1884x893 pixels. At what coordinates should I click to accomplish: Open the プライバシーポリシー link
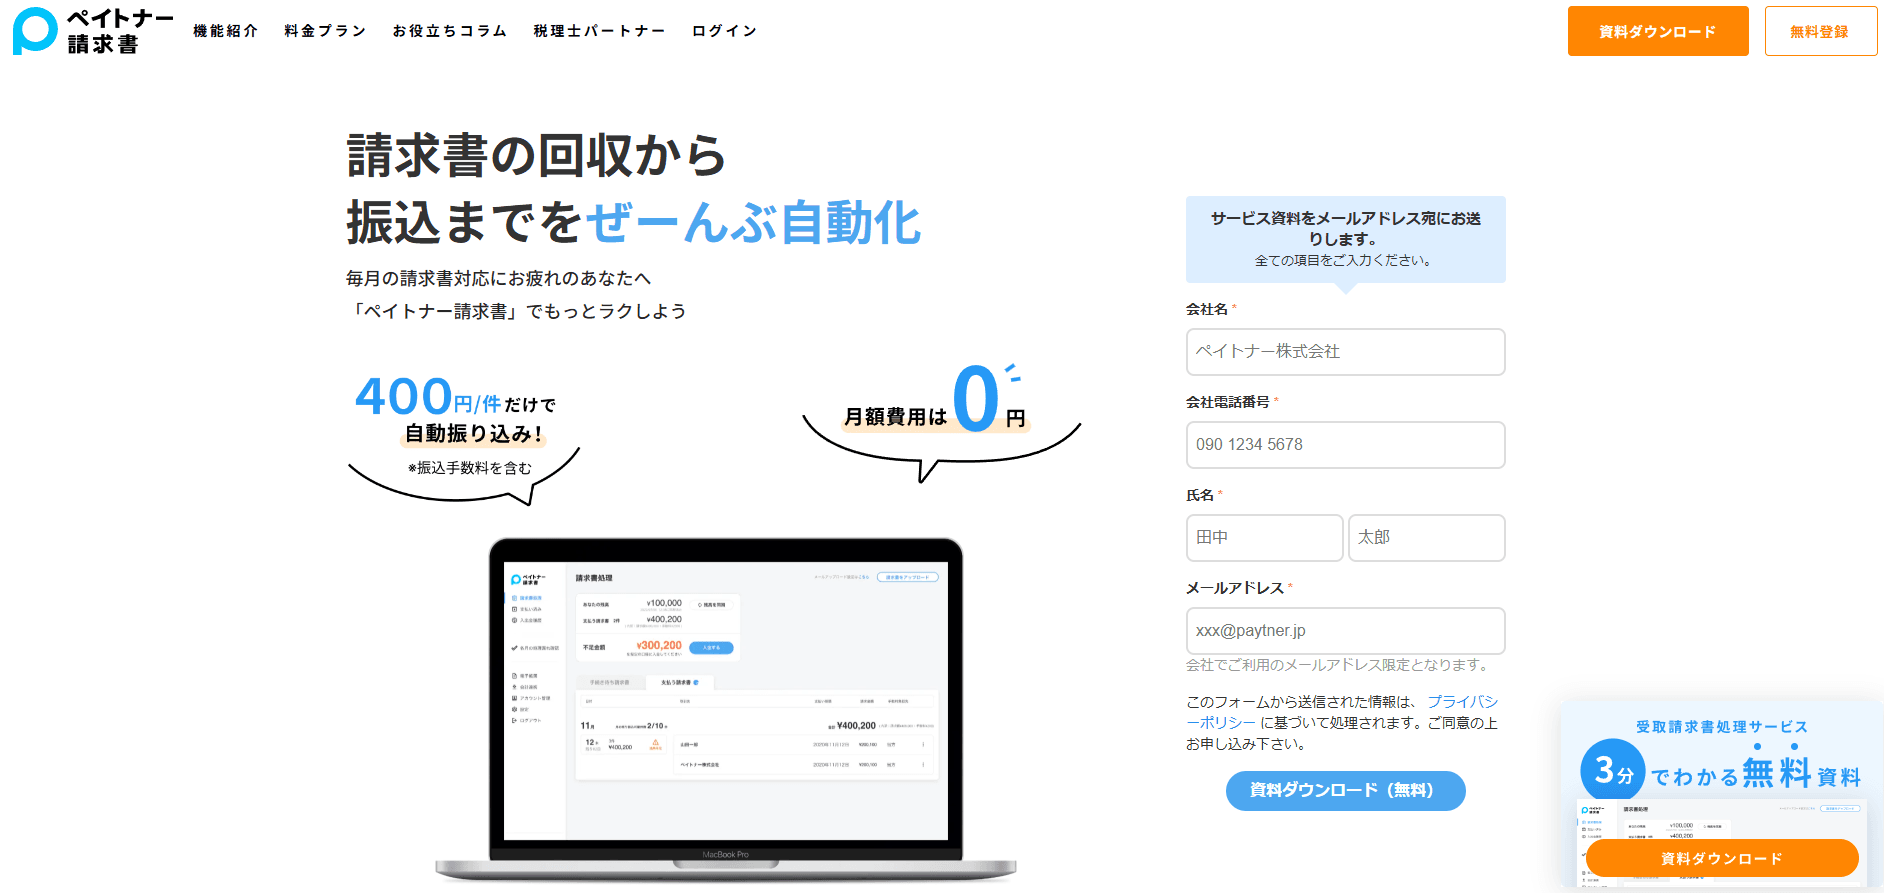(x=1461, y=702)
